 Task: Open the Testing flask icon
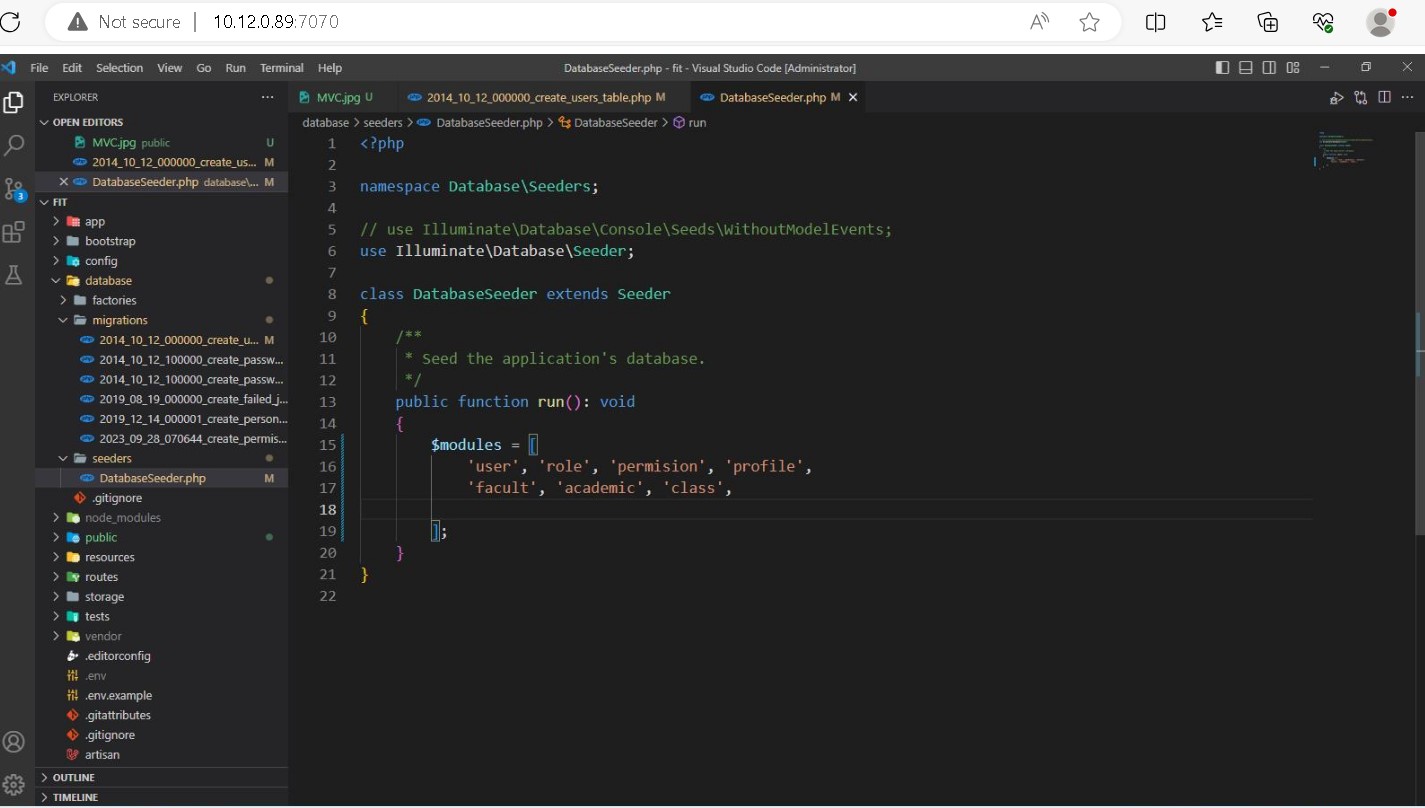(x=14, y=276)
